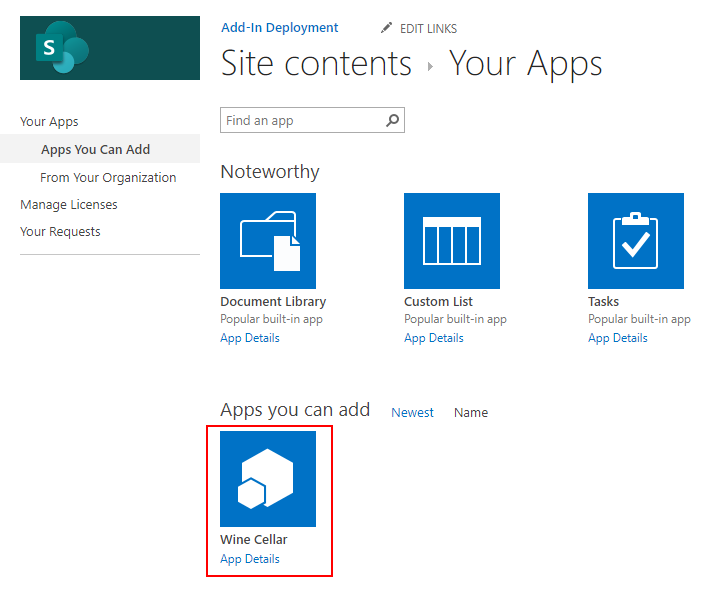
Task: Click the pencil icon beside Edit Links
Action: pyautogui.click(x=387, y=28)
